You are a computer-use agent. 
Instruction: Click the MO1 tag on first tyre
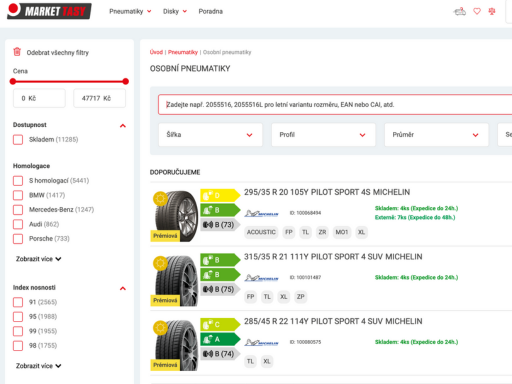tap(342, 232)
